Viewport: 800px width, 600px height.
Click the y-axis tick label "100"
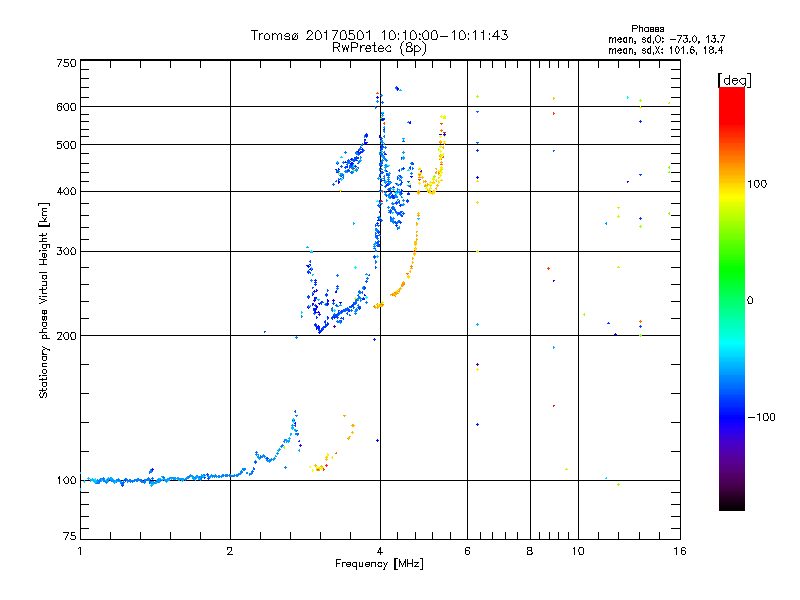[x=66, y=480]
